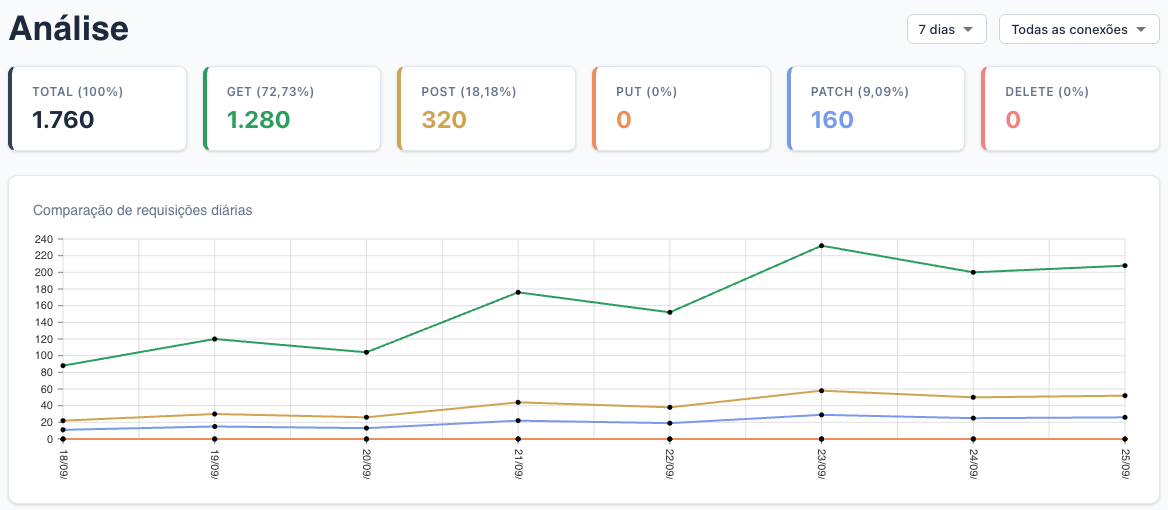Click the 18/09/ x-axis date label
Screen dimensions: 1168x510
click(x=63, y=464)
